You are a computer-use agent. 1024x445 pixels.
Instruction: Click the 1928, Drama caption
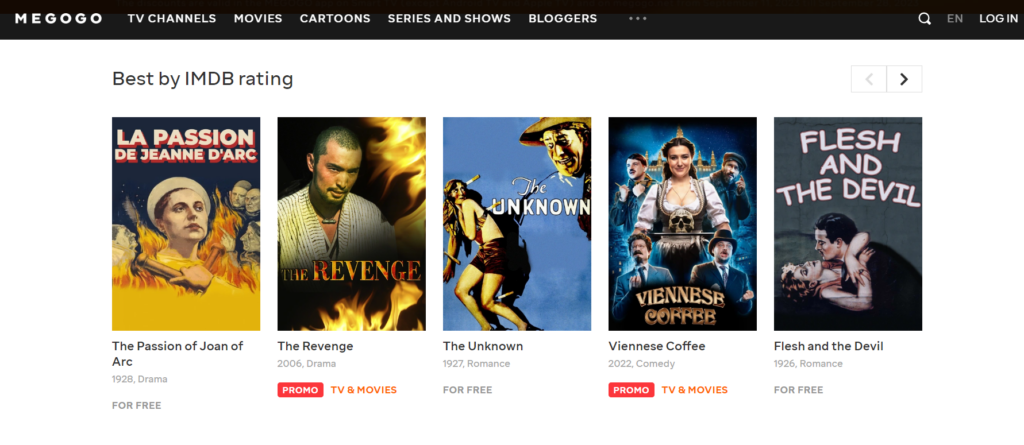click(x=140, y=379)
